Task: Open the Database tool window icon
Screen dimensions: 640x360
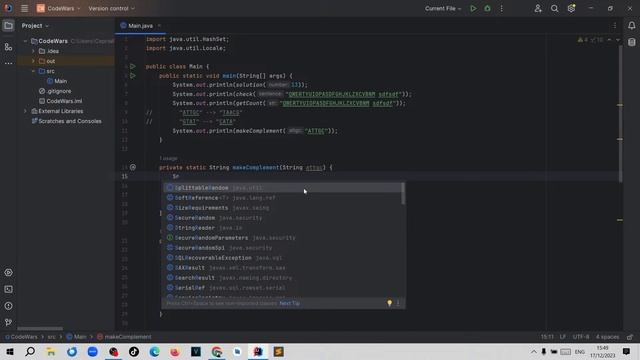Action: (x=631, y=42)
